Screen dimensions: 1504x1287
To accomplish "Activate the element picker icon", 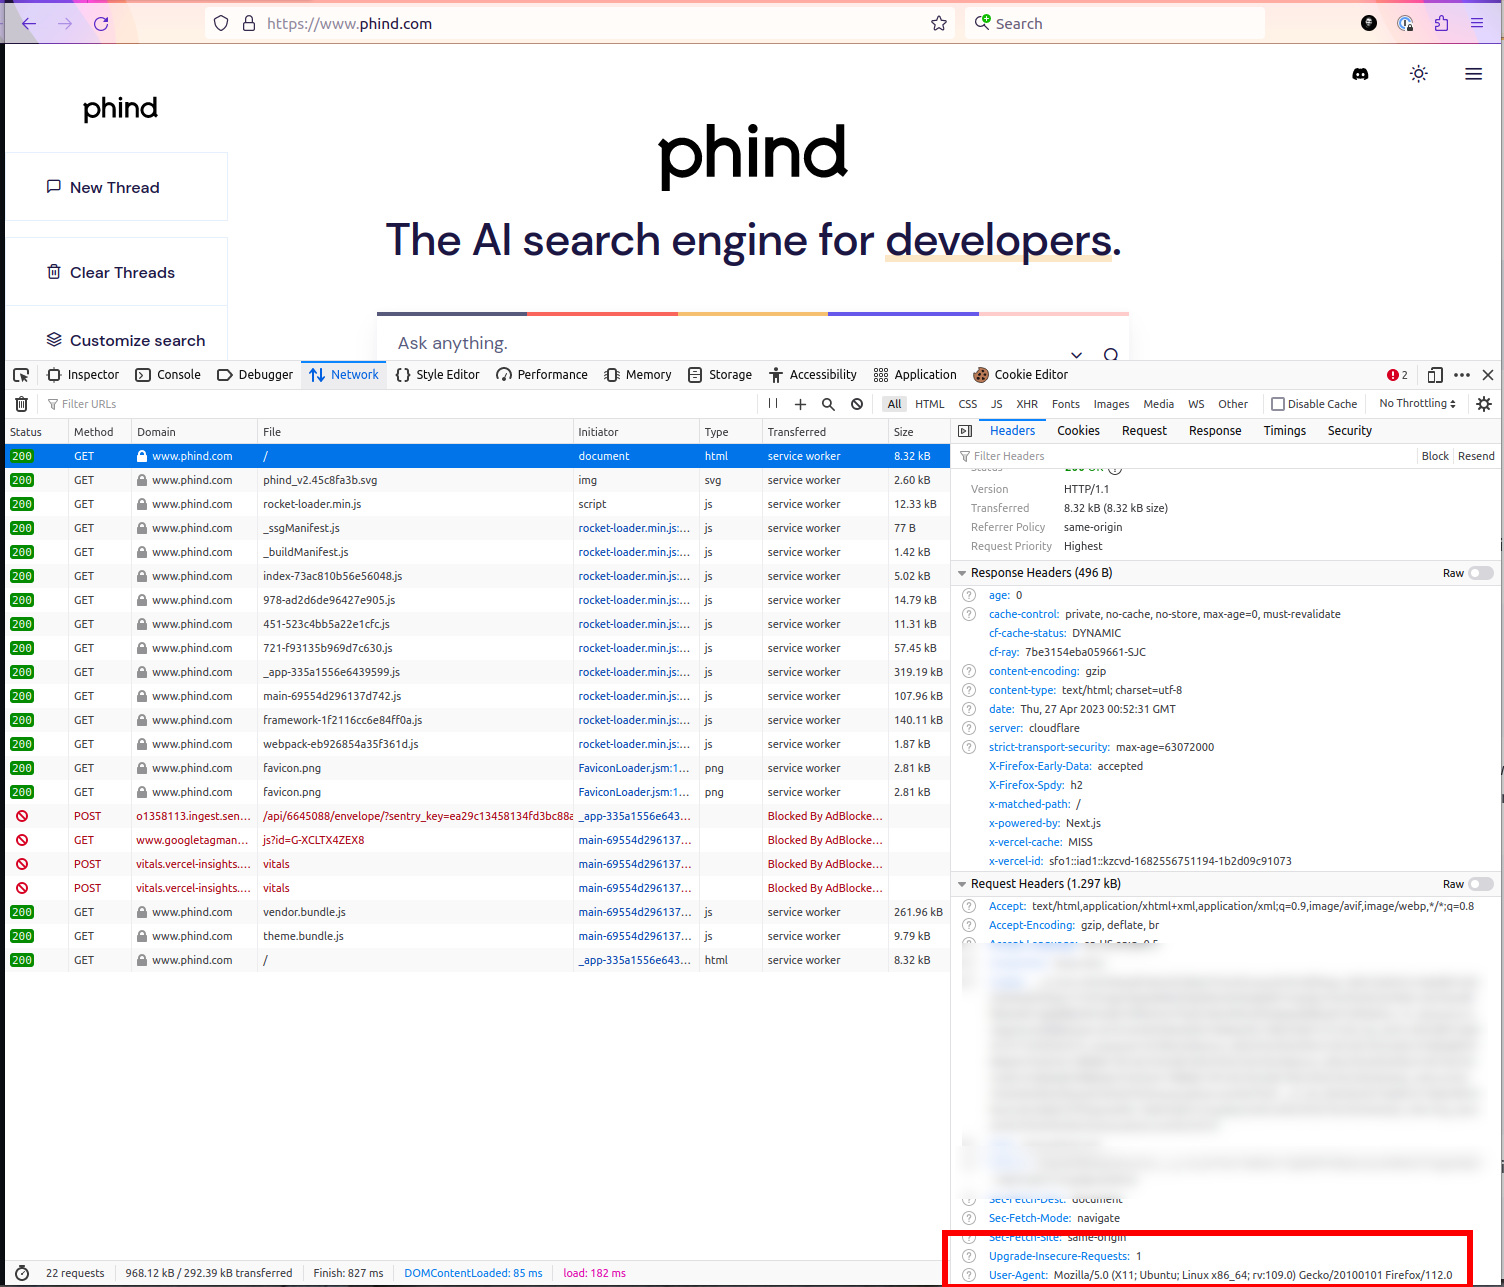I will (x=21, y=375).
